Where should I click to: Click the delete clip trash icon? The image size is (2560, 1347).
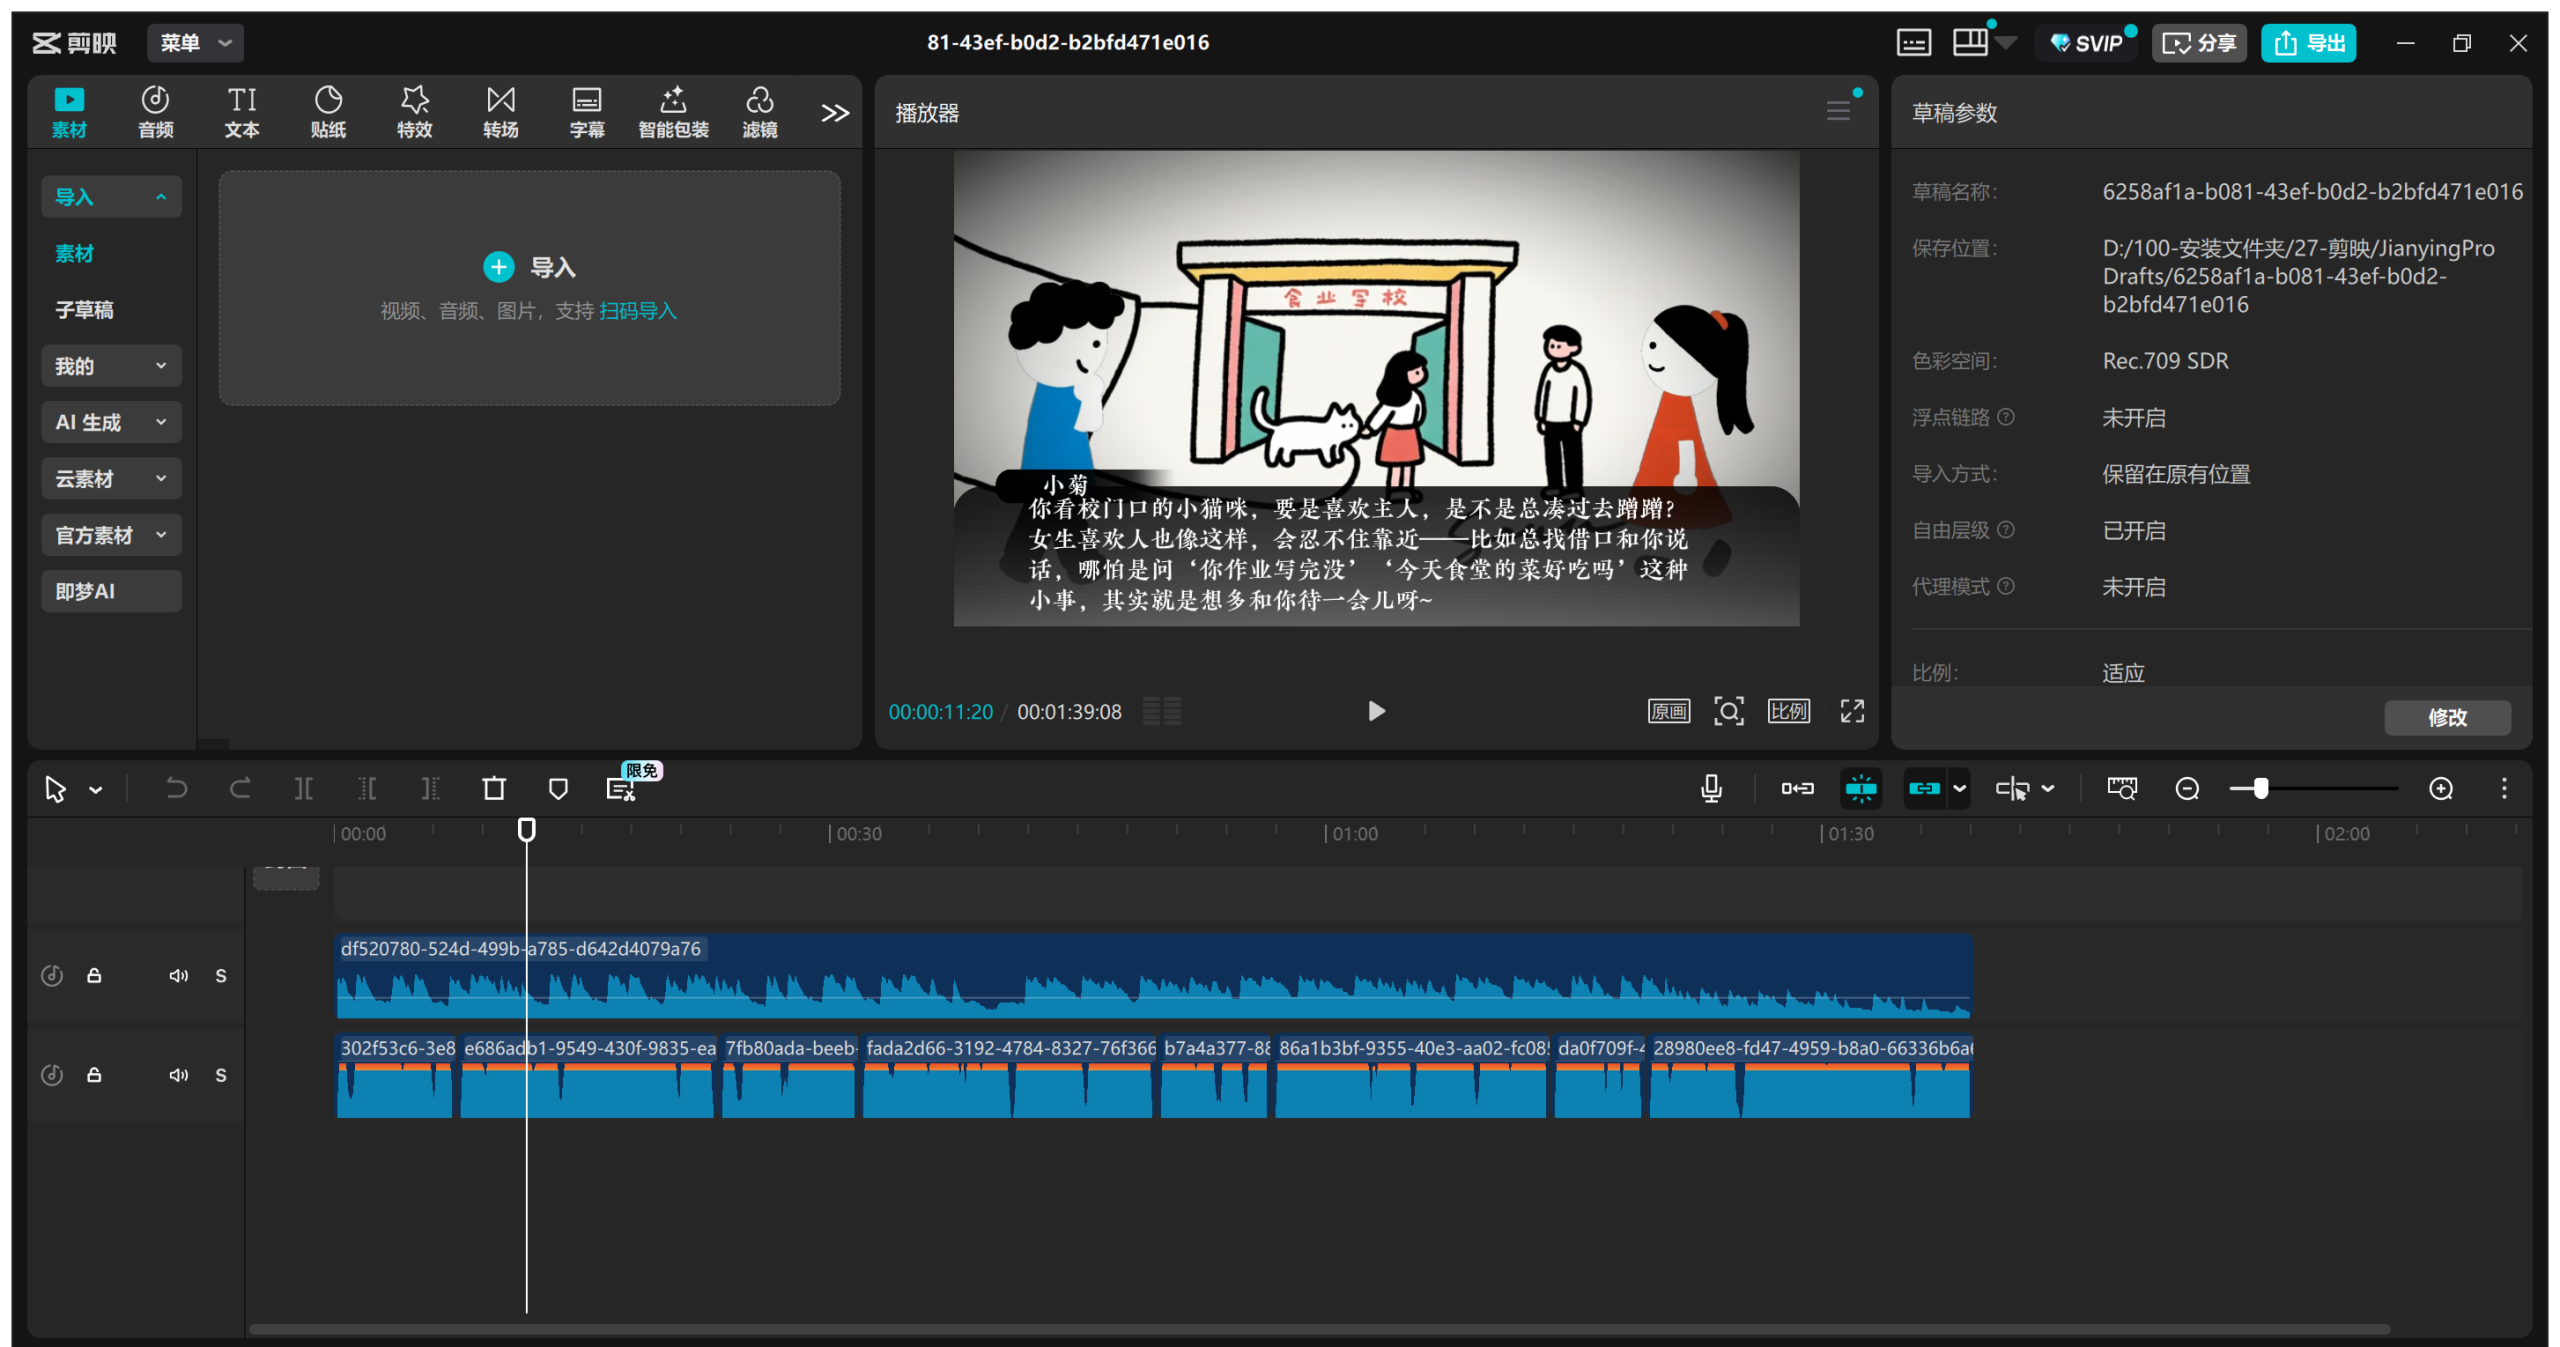tap(494, 788)
